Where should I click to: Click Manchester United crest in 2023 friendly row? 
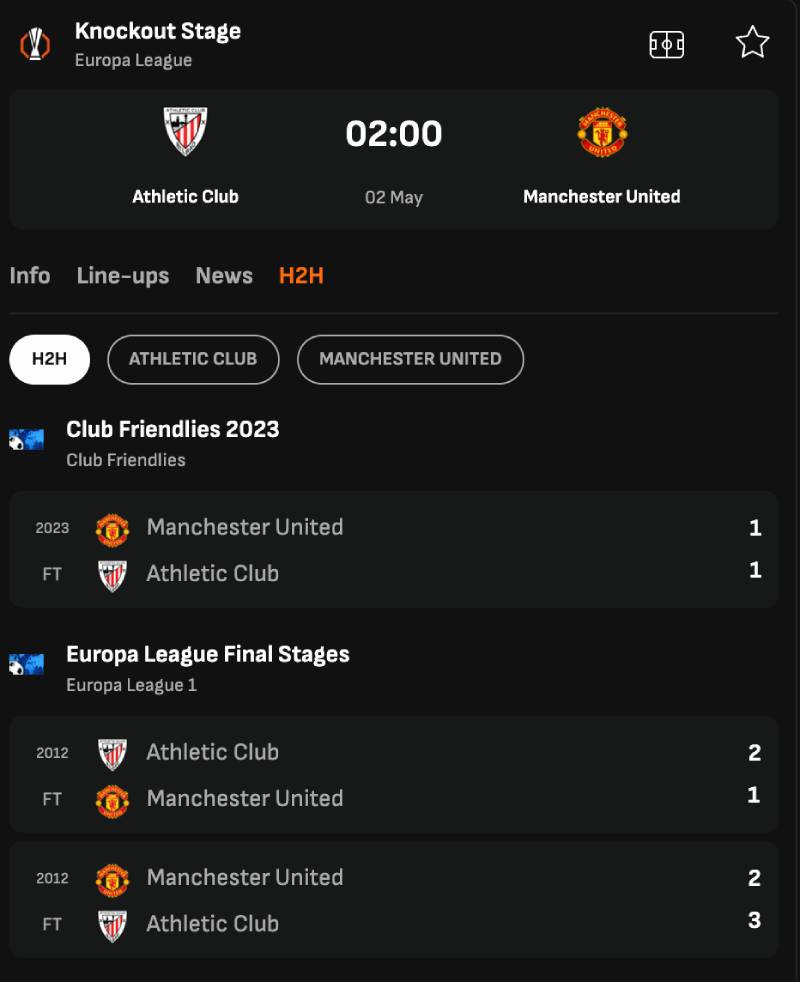(112, 530)
